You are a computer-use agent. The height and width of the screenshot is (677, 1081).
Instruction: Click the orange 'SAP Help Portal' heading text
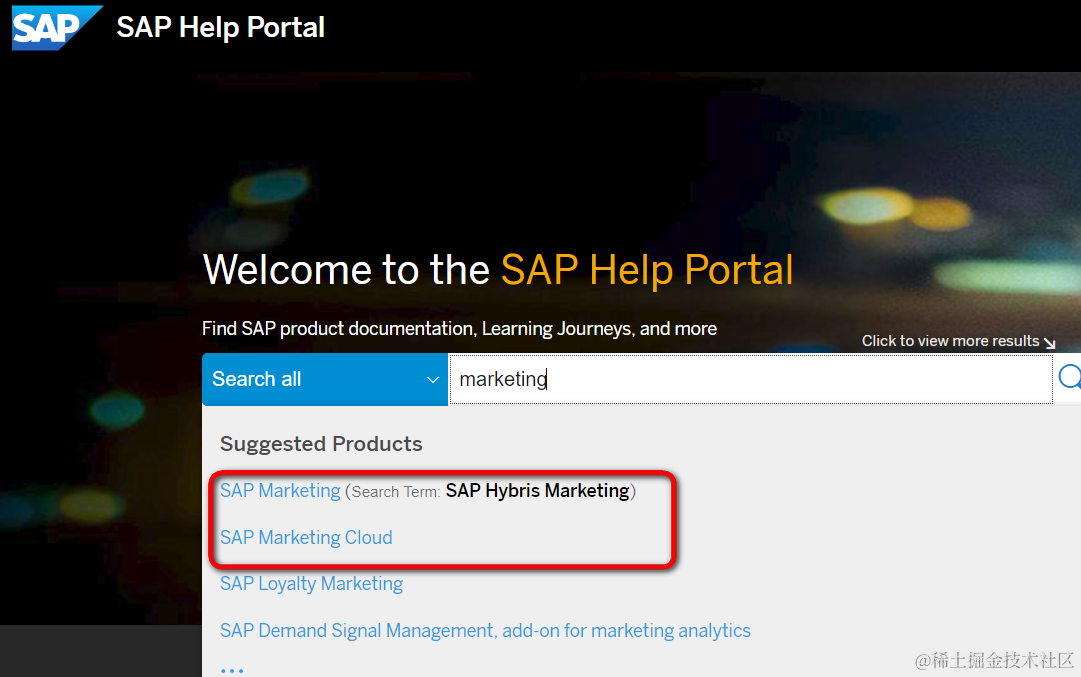tap(646, 270)
